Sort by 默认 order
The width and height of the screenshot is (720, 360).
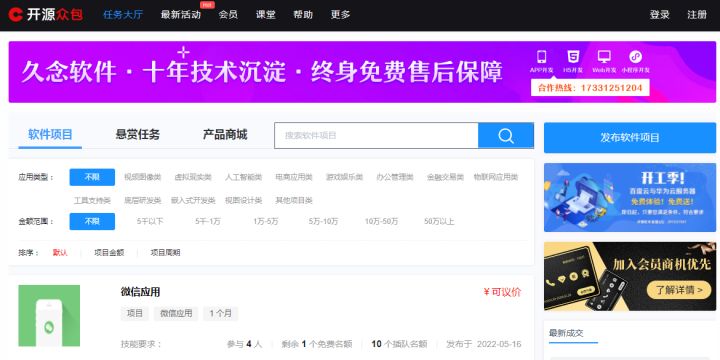(x=60, y=253)
